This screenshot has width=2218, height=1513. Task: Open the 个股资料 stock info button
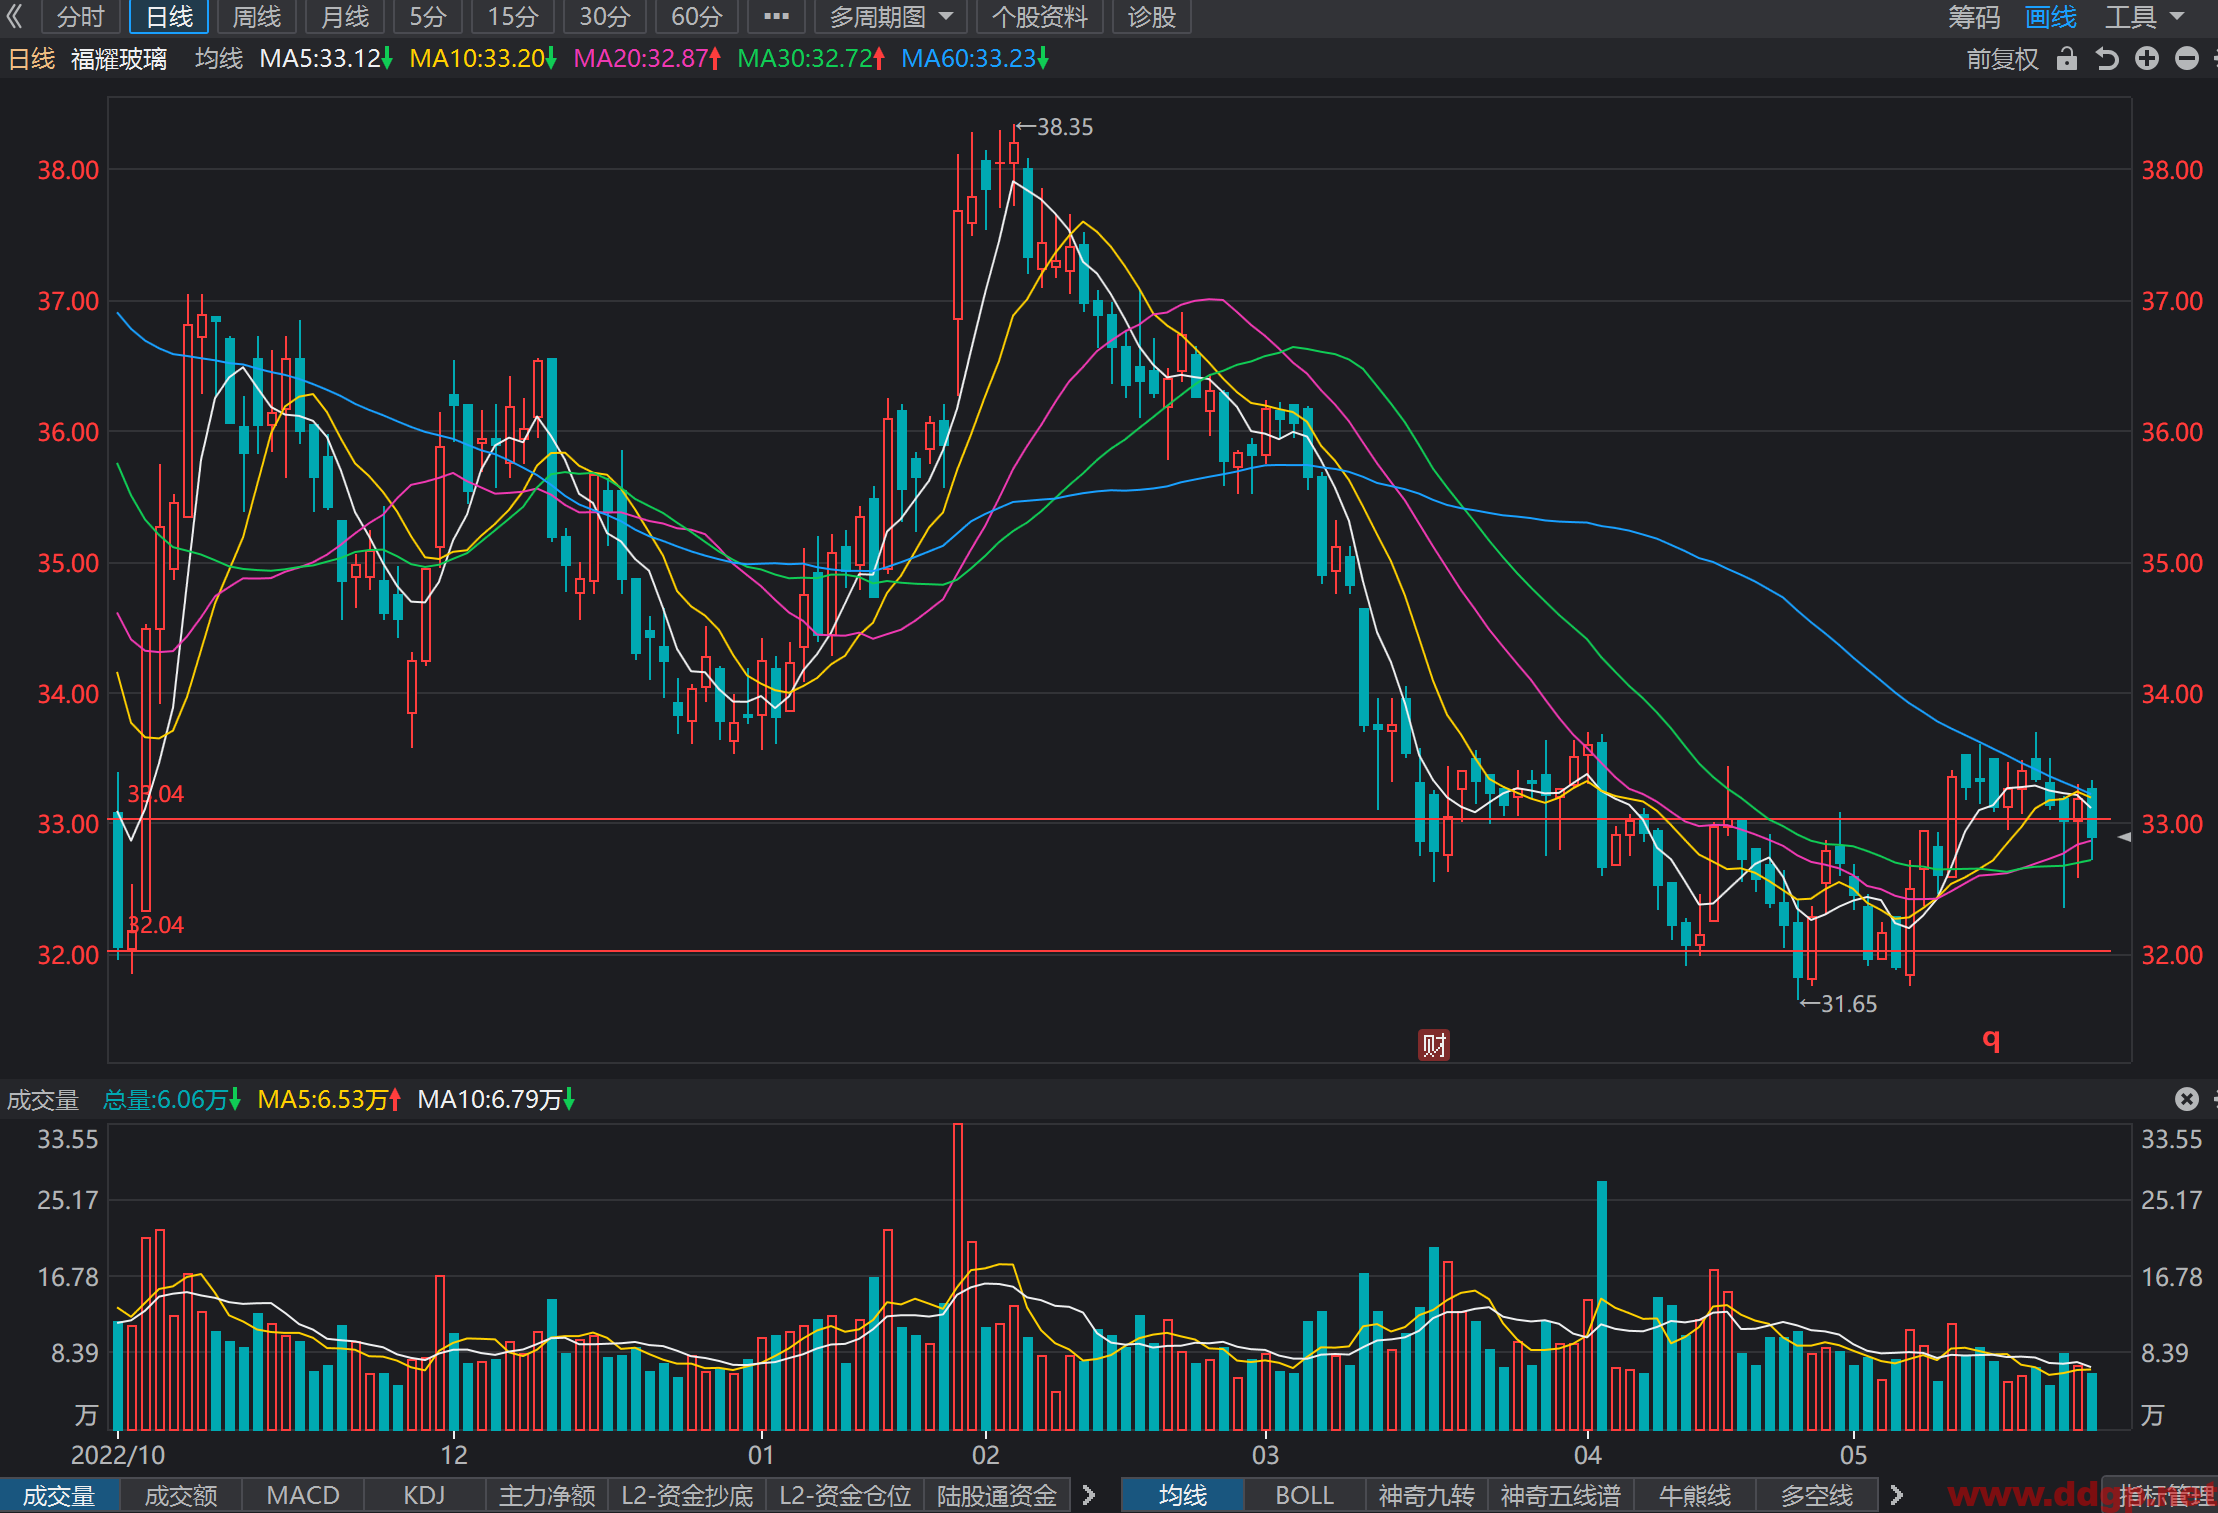tap(1039, 16)
